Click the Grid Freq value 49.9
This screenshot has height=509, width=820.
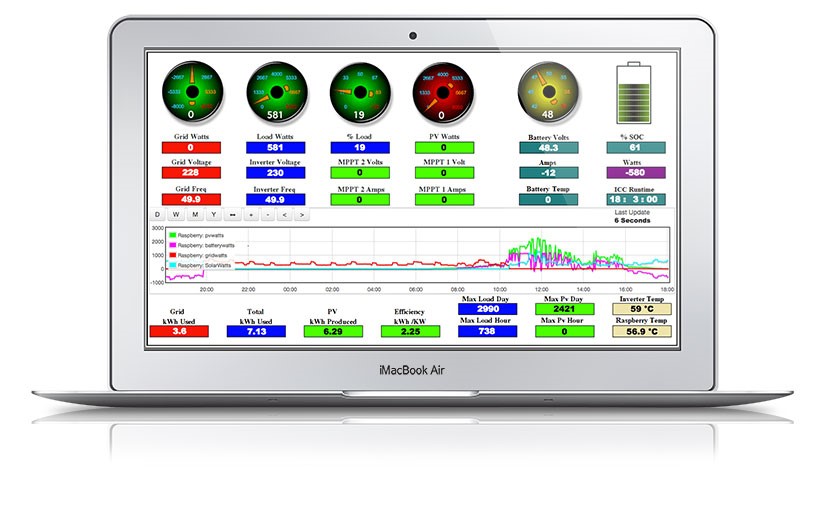tap(191, 199)
